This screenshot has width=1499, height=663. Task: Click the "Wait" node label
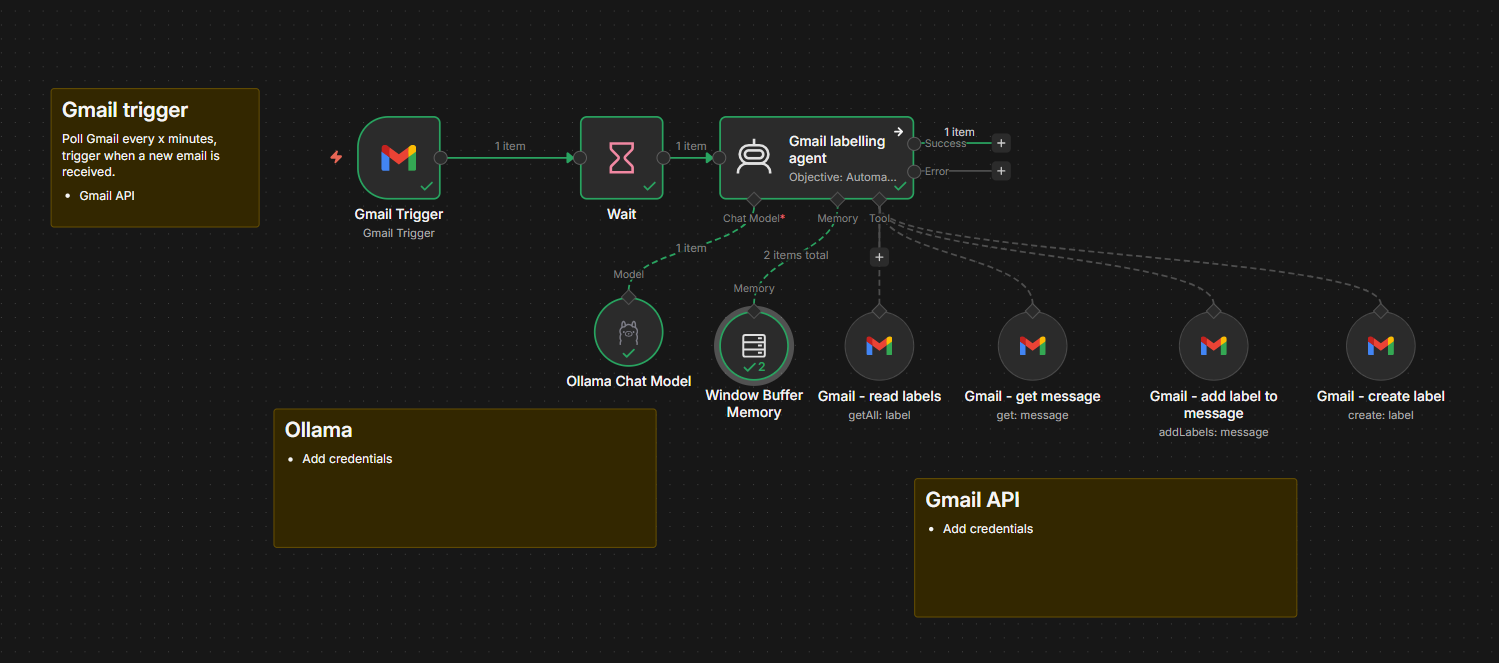pos(622,214)
